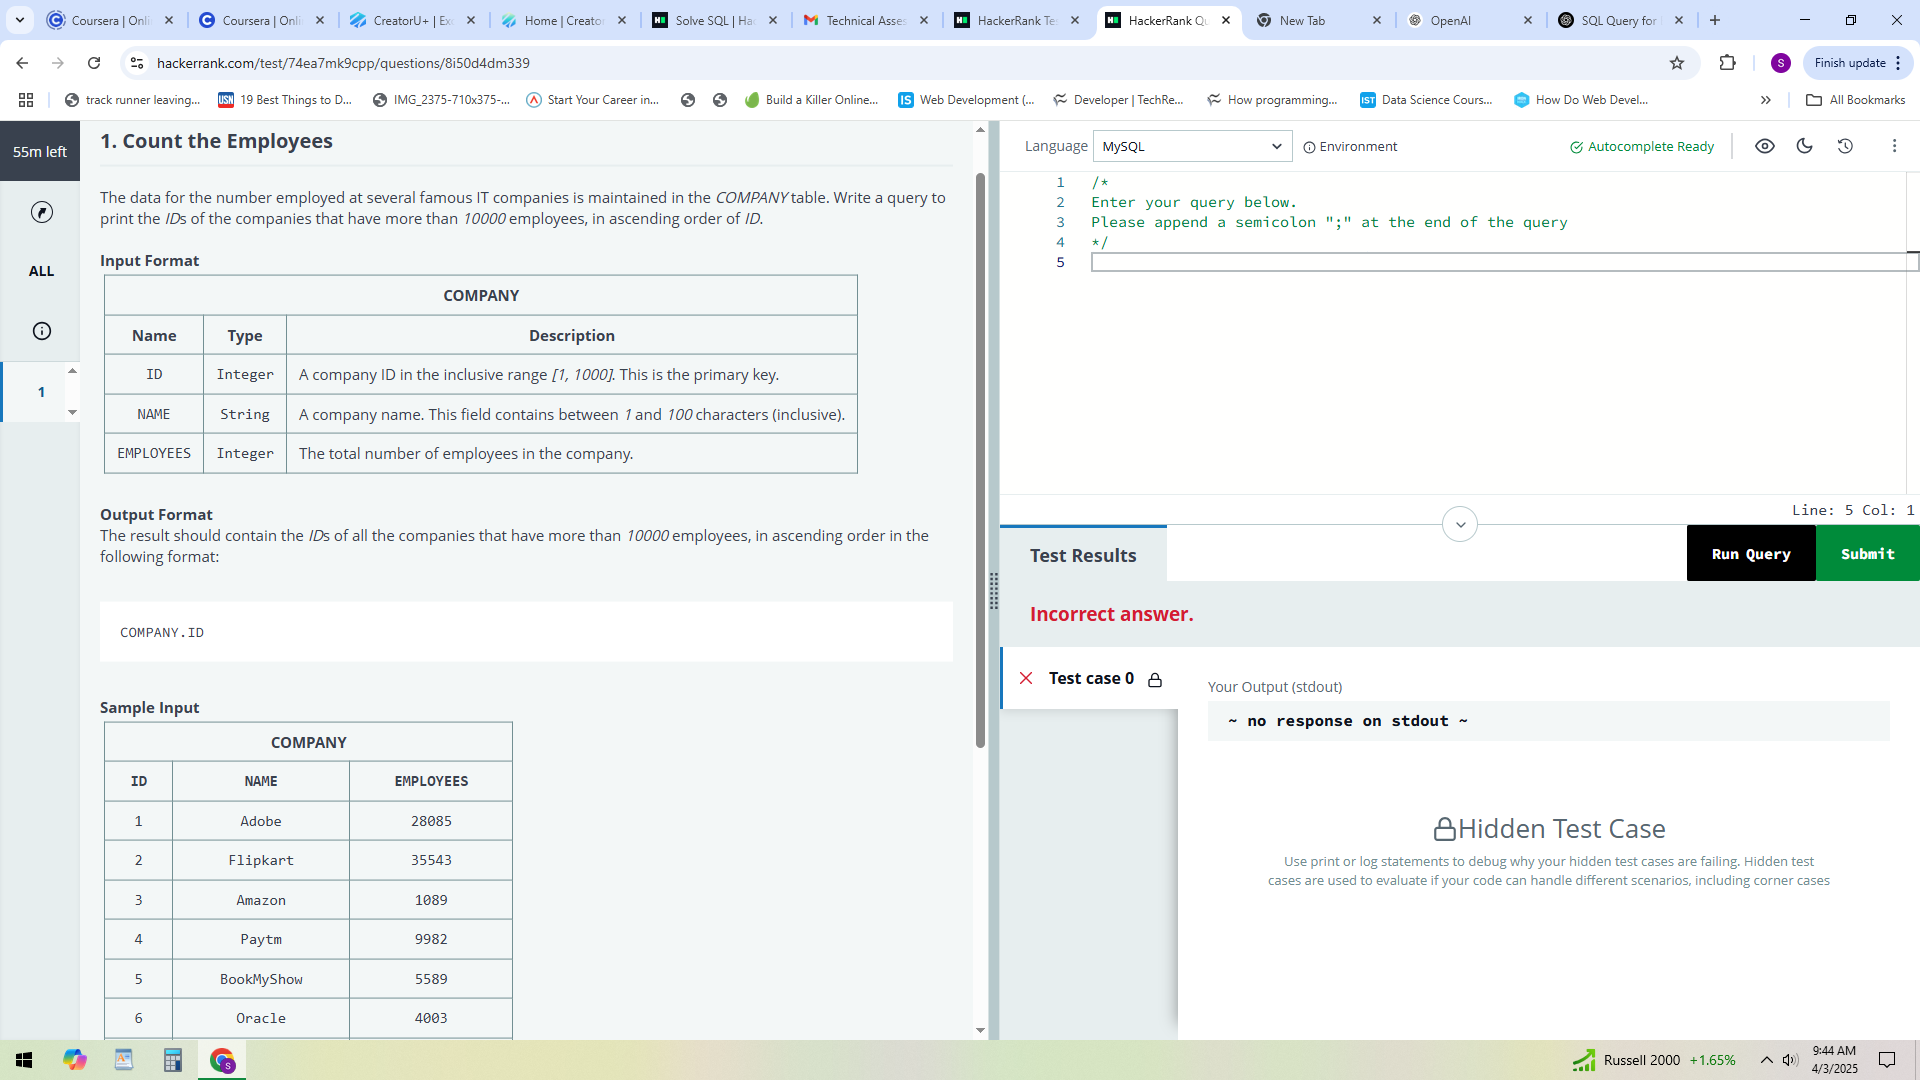Click the bookmark star in the address bar

point(1675,62)
